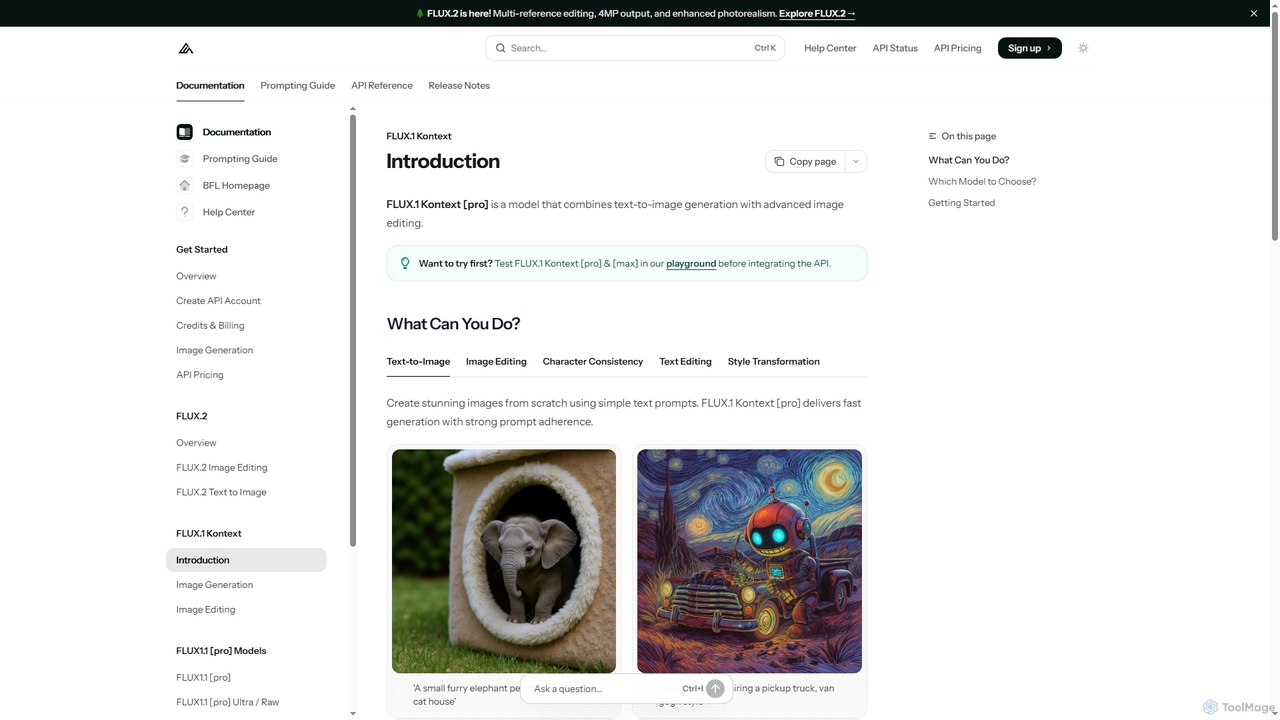The height and width of the screenshot is (720, 1280).
Task: Focus the Search input field
Action: (x=635, y=48)
